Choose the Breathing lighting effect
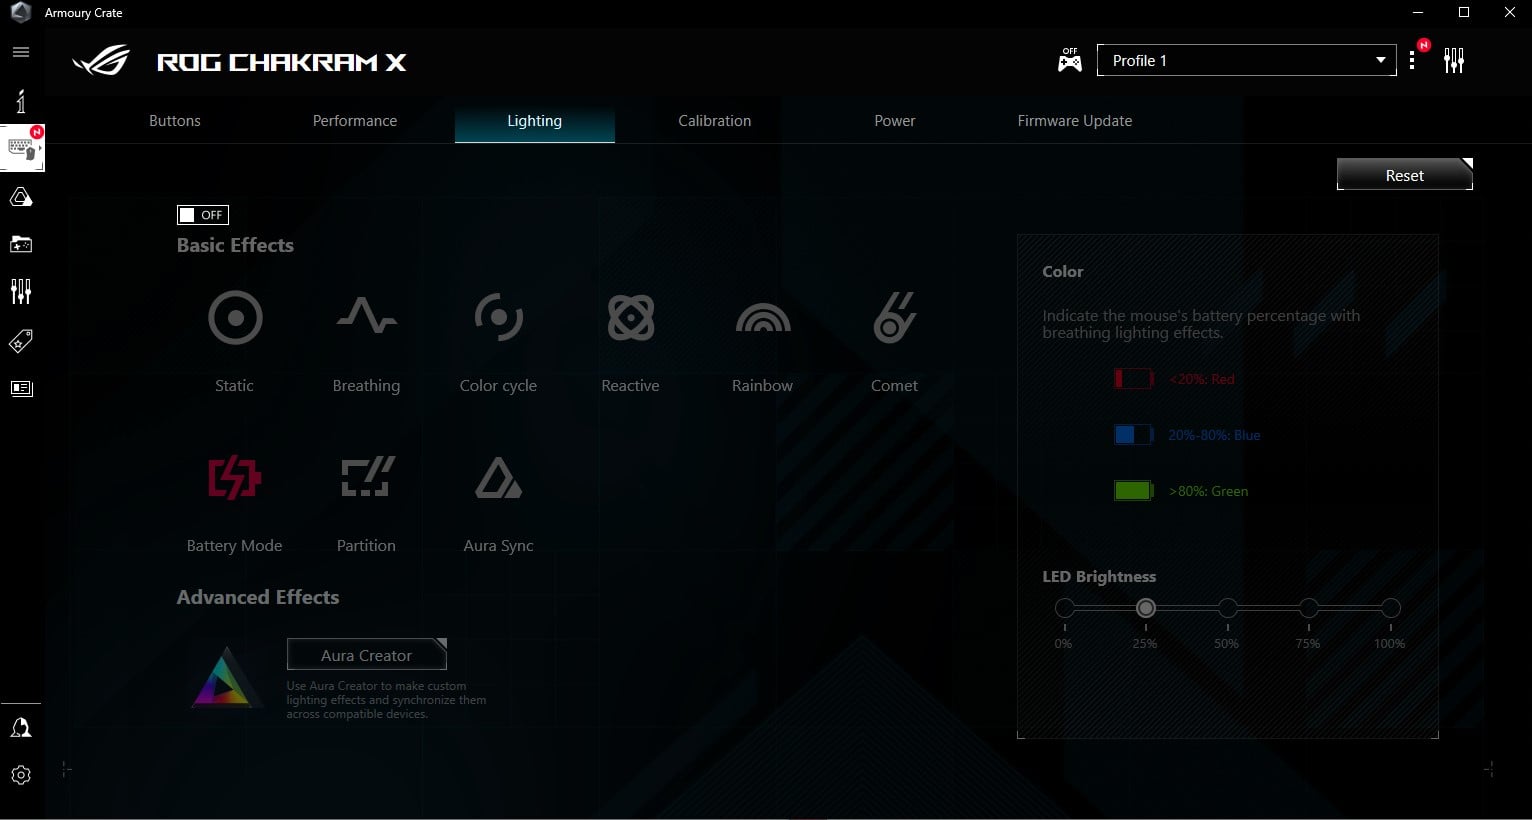This screenshot has width=1532, height=820. pyautogui.click(x=366, y=318)
